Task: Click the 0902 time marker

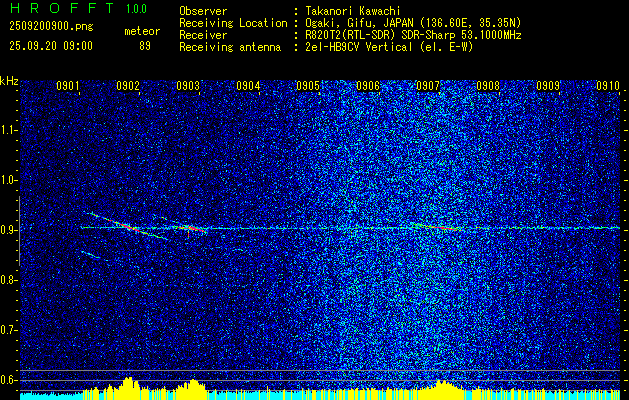Action: pyautogui.click(x=128, y=85)
